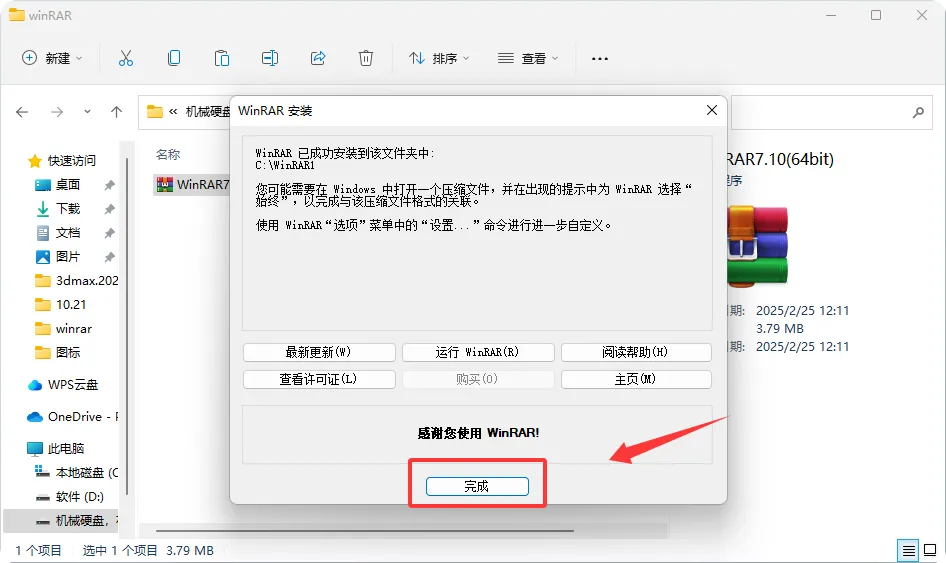
Task: Click the Paste clipboard icon
Action: 222,59
